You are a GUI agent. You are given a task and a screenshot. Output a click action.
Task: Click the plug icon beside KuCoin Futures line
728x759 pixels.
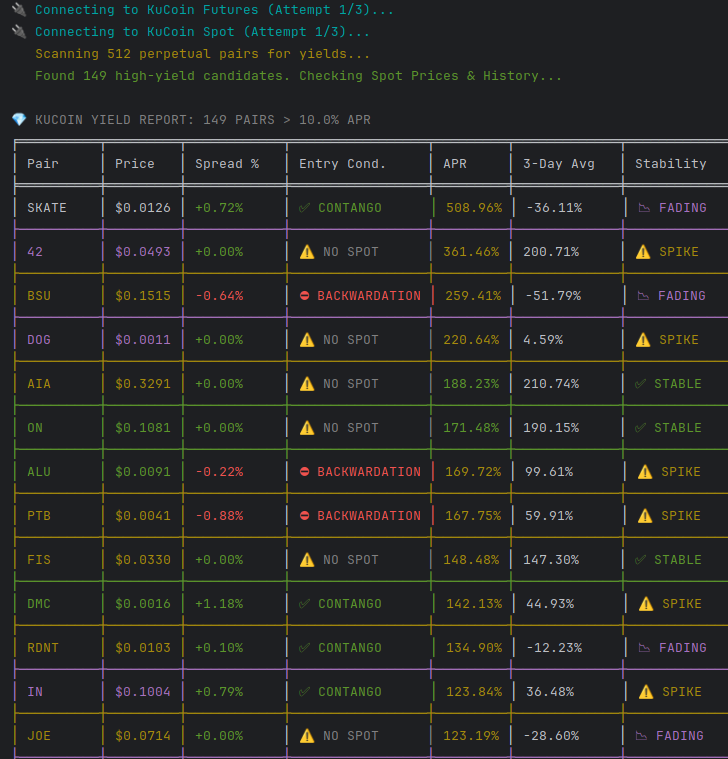[x=18, y=9]
